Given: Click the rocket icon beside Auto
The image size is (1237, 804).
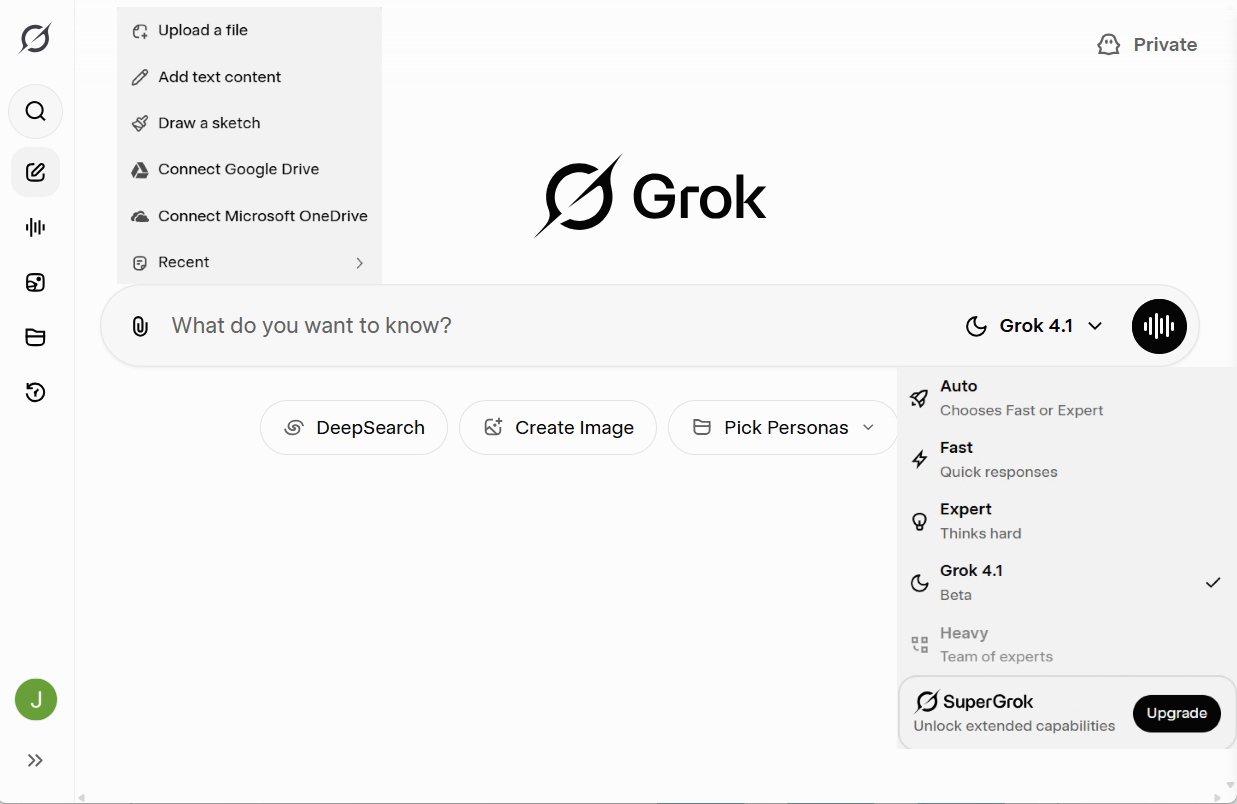Looking at the screenshot, I should click(x=919, y=399).
